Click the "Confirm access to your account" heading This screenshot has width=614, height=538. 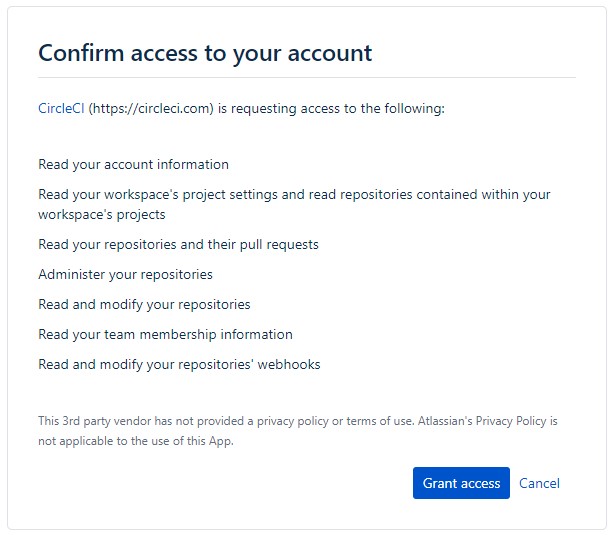pyautogui.click(x=205, y=53)
